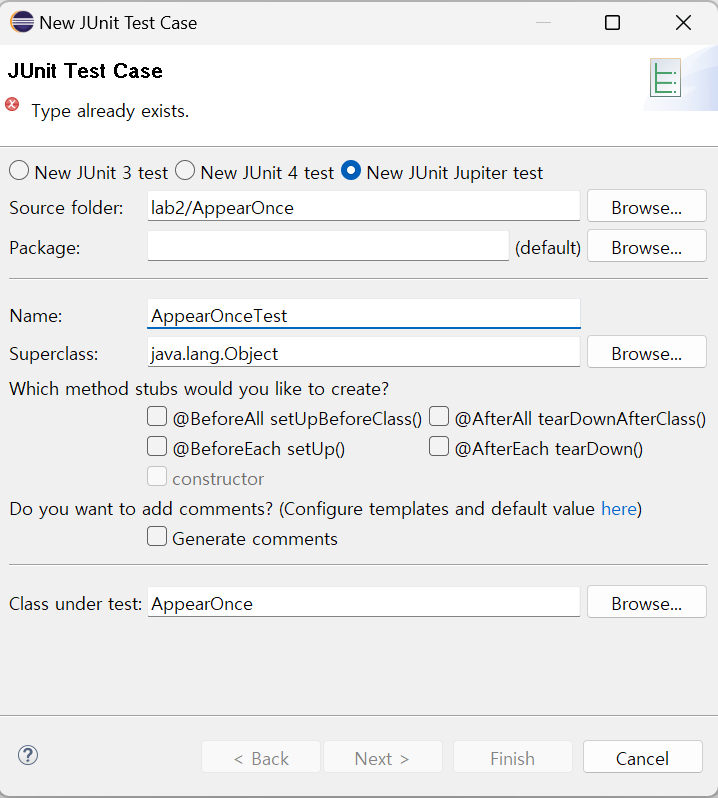Viewport: 718px width, 798px height.
Task: Browse for the Class under test
Action: click(646, 603)
